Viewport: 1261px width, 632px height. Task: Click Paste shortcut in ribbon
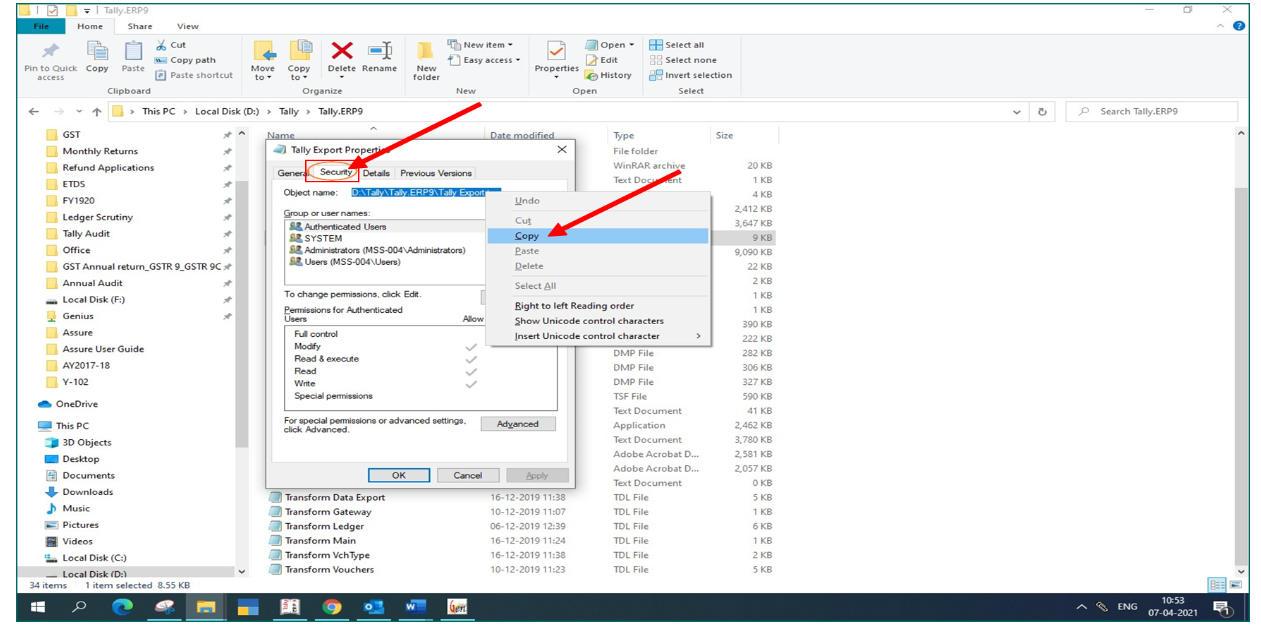[x=194, y=75]
